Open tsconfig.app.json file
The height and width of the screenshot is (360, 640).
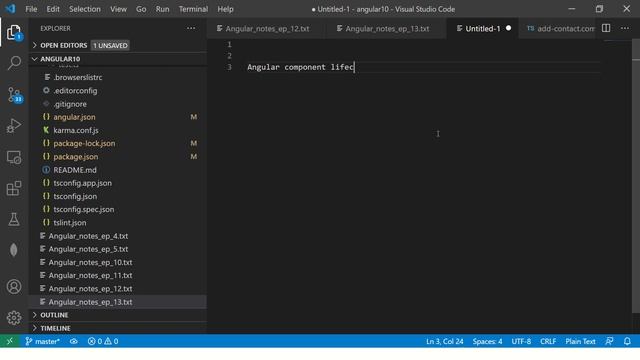(82, 183)
